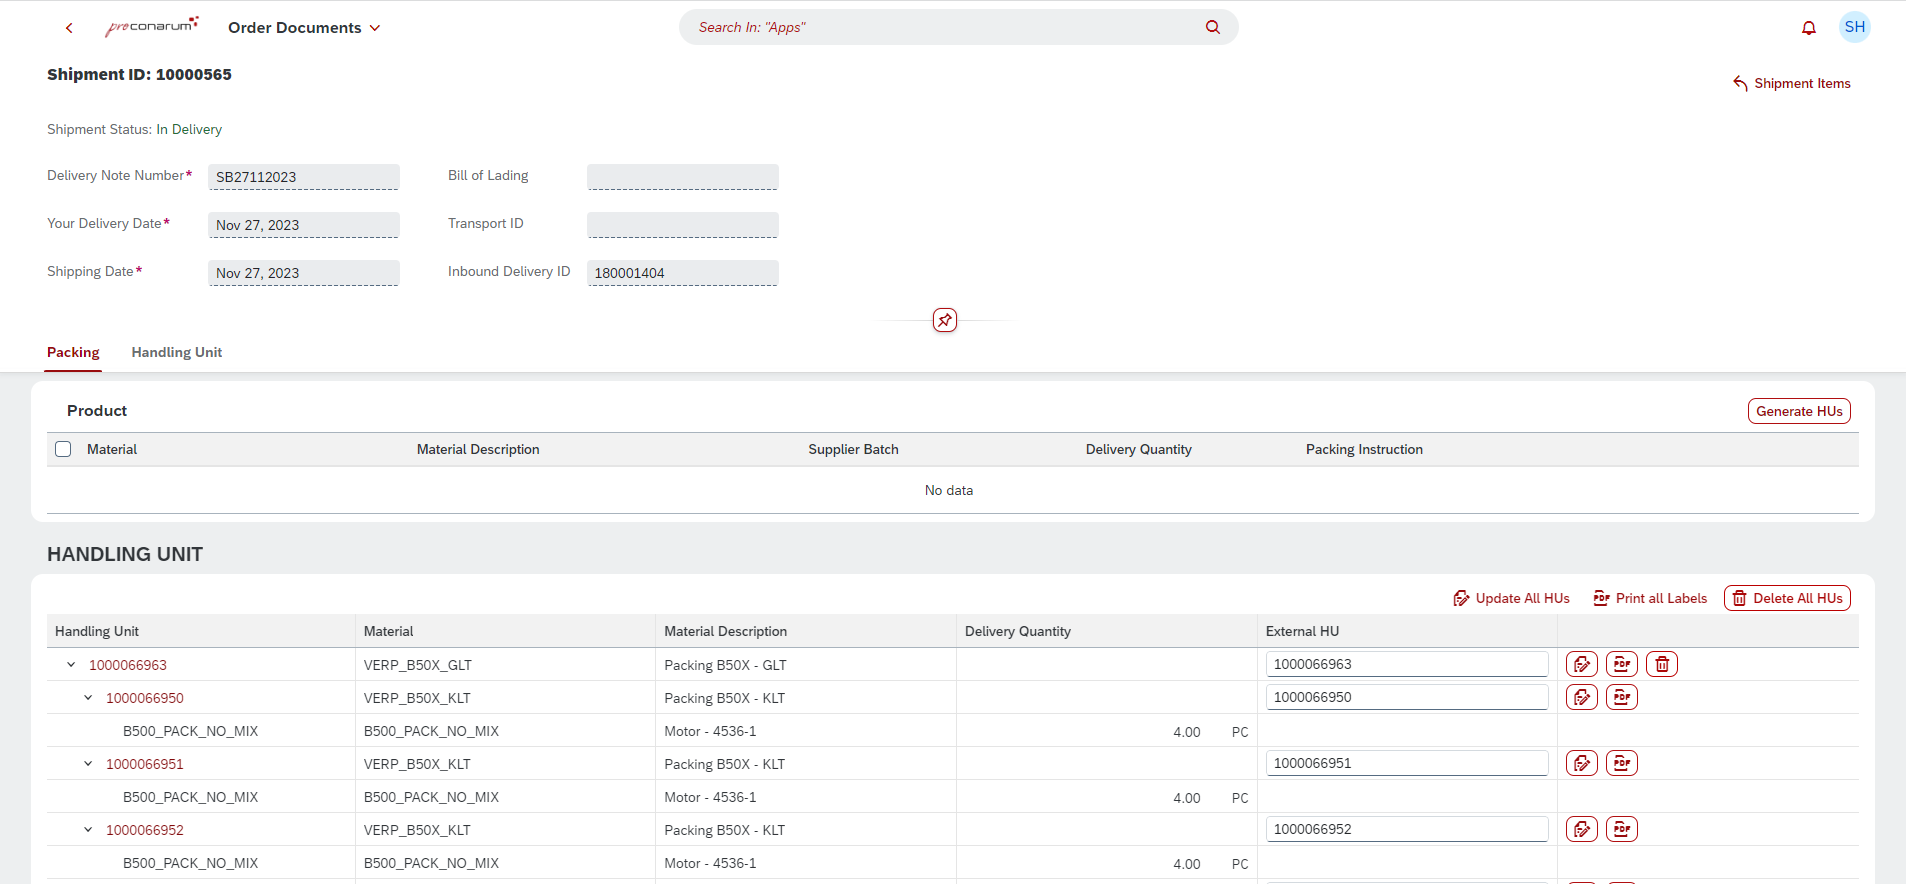Go to Shipment Items link
Viewport: 1906px width, 884px height.
point(1791,83)
